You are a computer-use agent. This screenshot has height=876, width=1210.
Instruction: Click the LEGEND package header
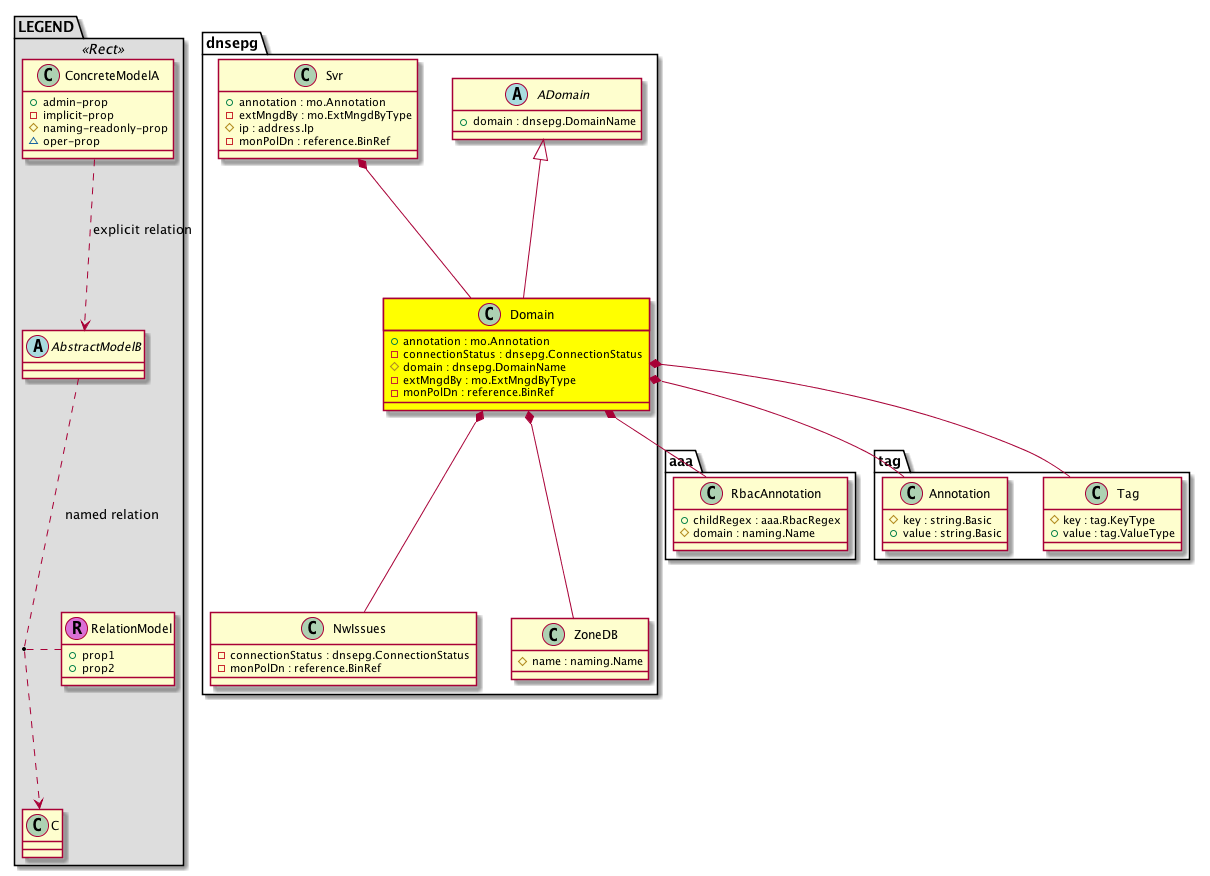(43, 27)
